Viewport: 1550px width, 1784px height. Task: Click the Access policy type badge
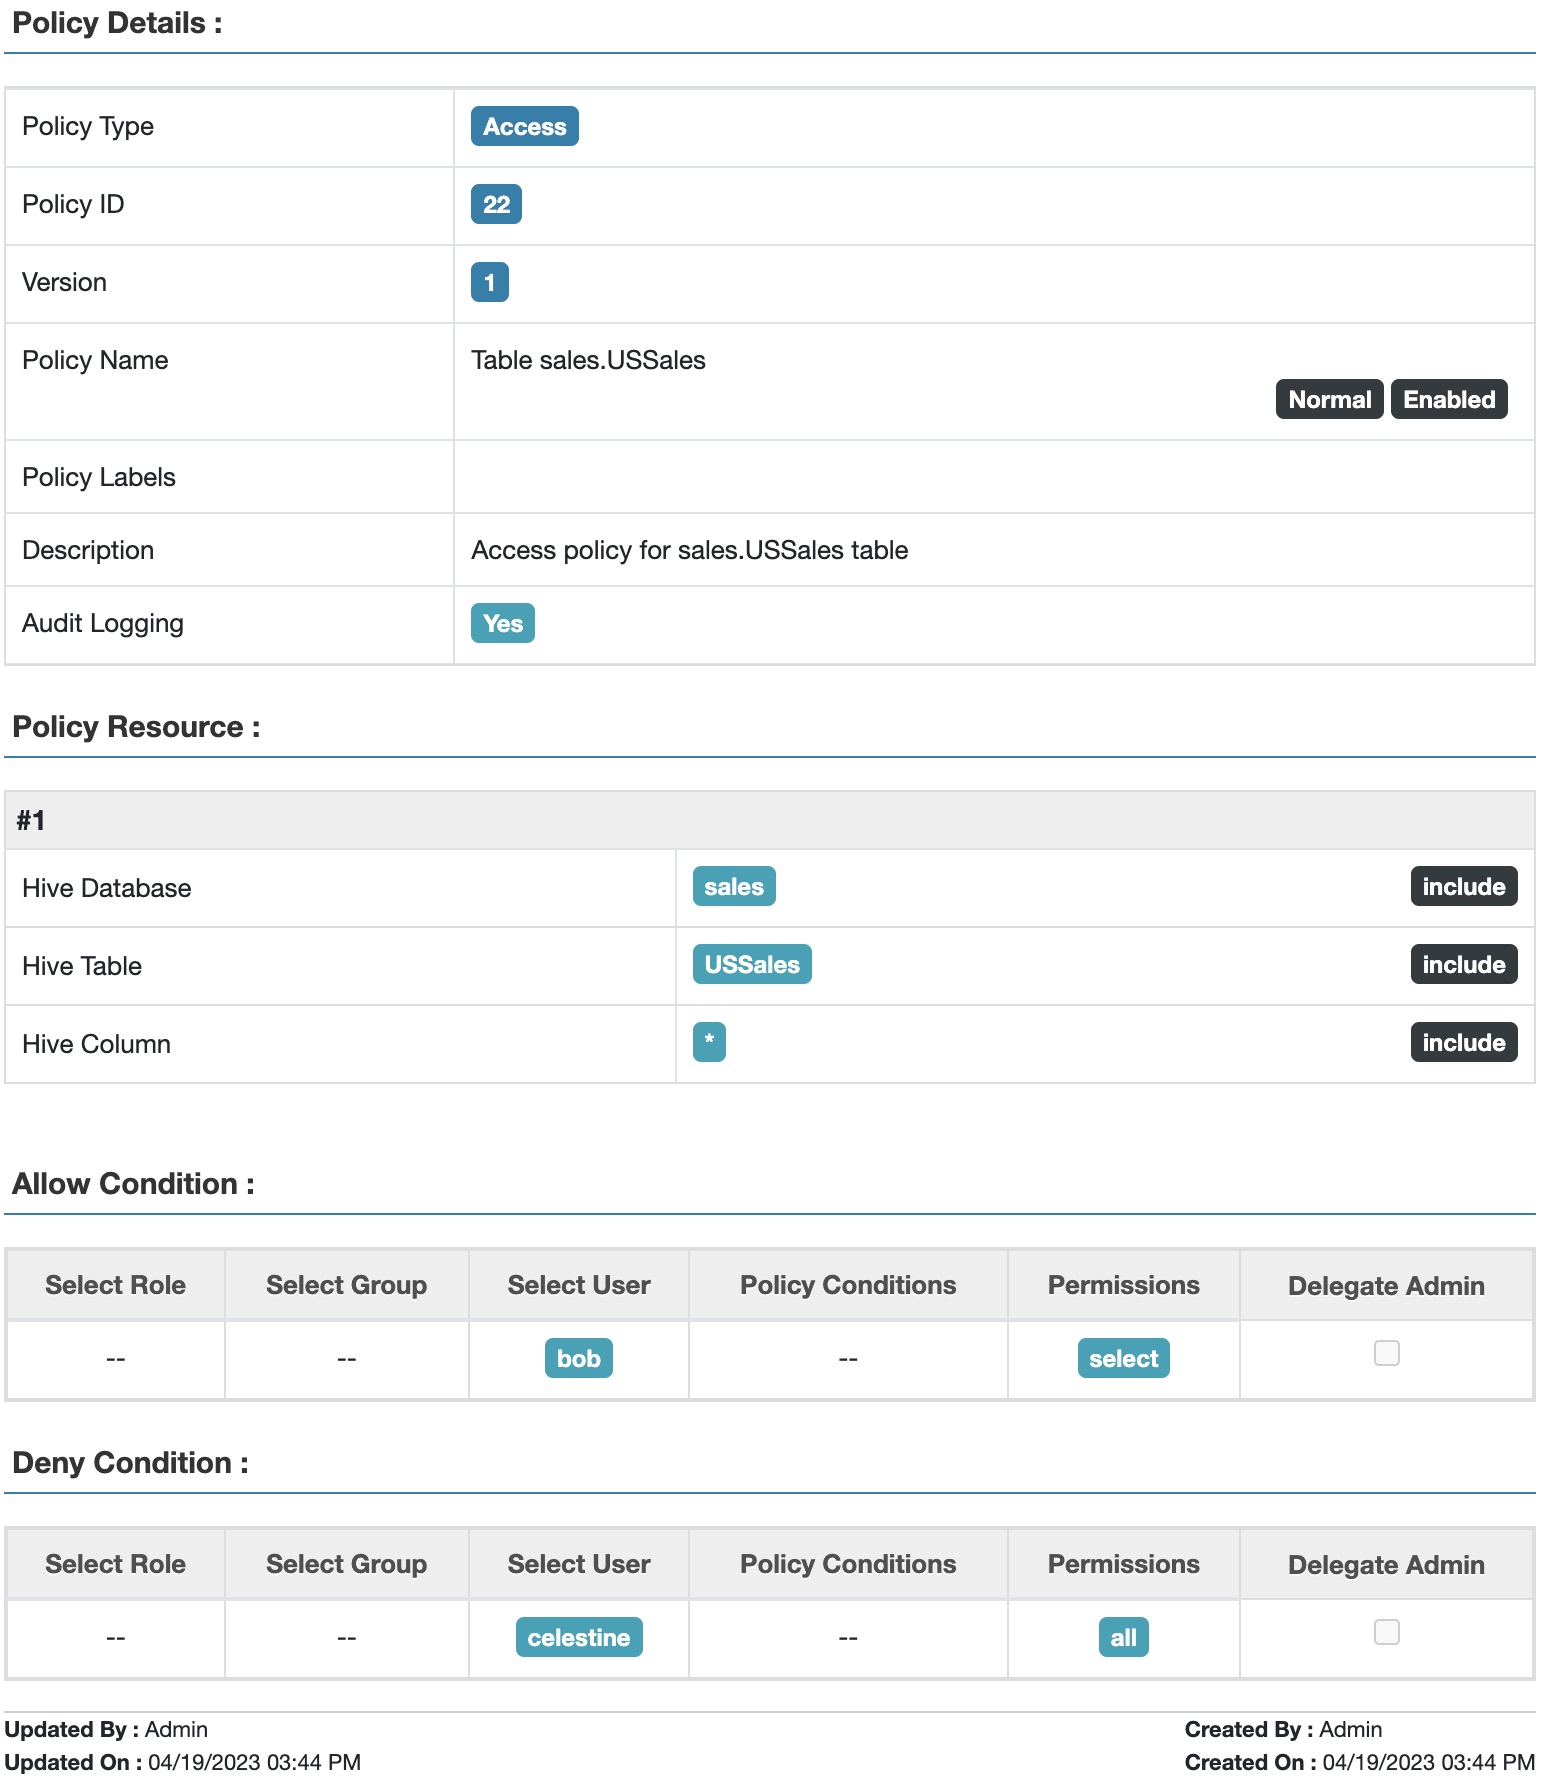(524, 127)
